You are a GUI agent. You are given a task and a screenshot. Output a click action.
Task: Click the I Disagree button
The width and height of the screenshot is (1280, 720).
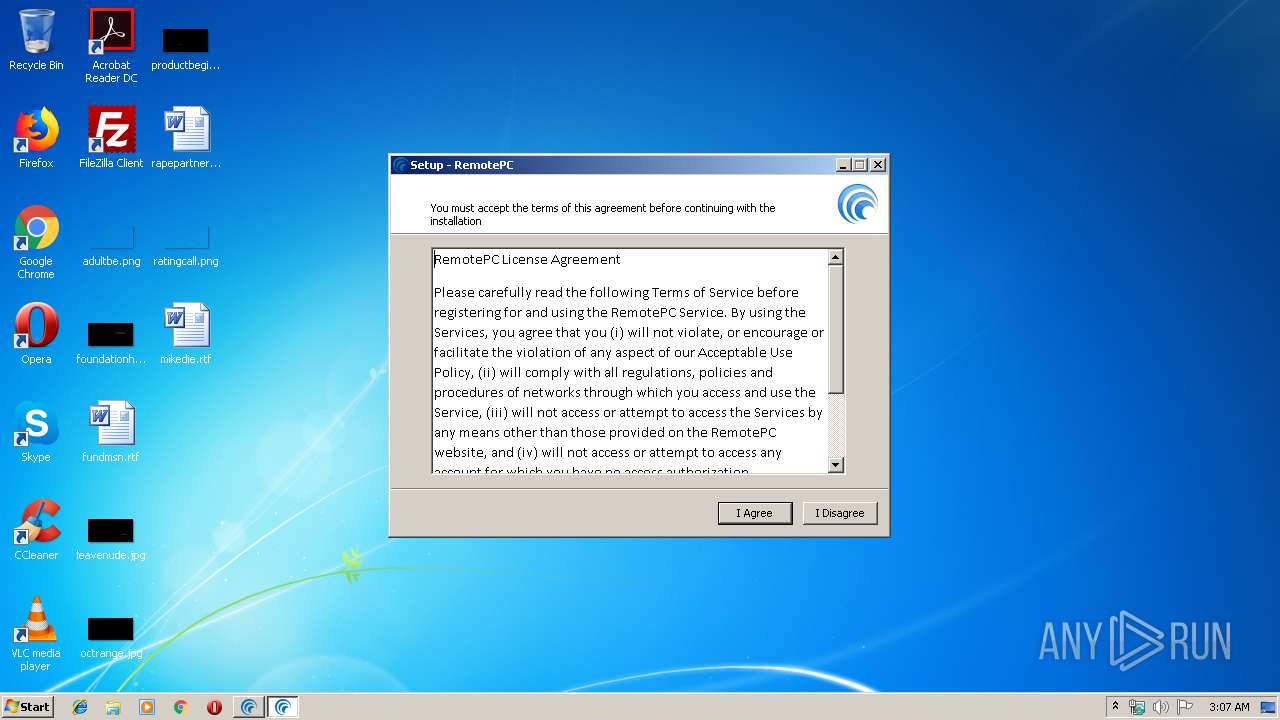tap(840, 513)
